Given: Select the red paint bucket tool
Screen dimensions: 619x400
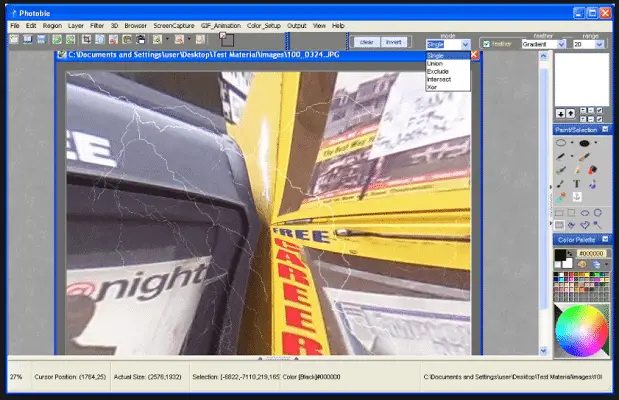Looking at the screenshot, I should [x=592, y=170].
